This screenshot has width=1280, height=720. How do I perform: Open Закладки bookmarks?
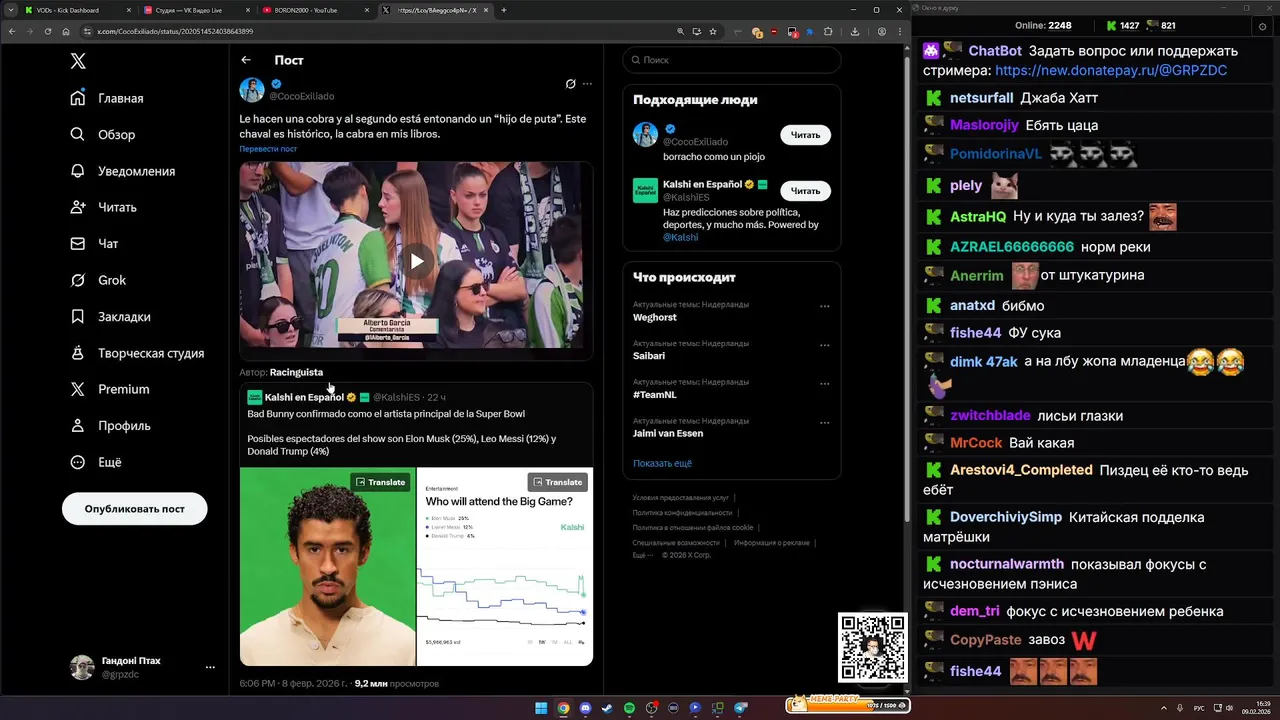[x=110, y=316]
